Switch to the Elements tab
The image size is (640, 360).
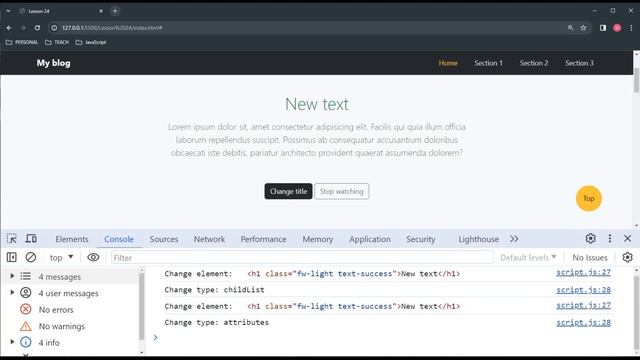click(x=72, y=239)
